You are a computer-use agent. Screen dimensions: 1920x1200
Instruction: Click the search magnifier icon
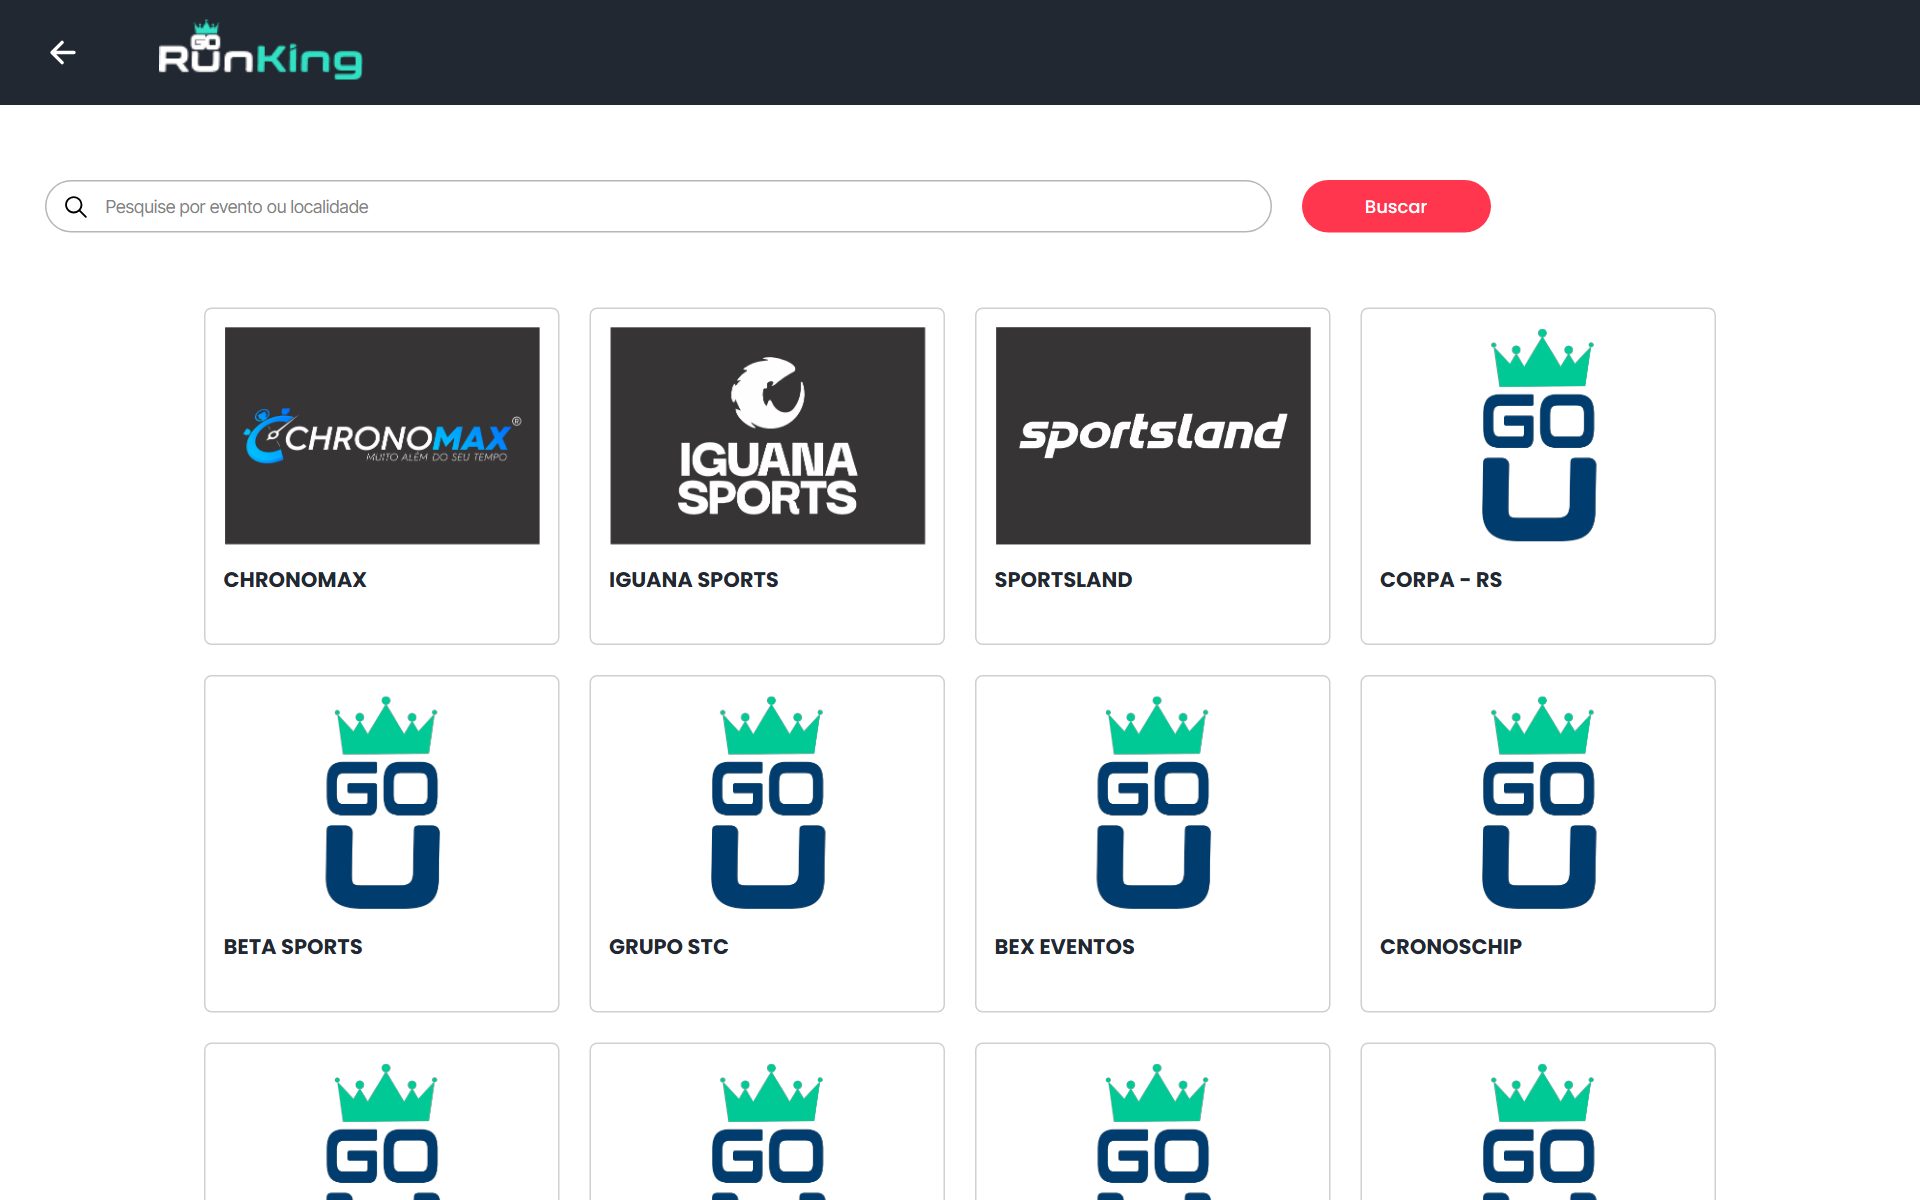(76, 207)
